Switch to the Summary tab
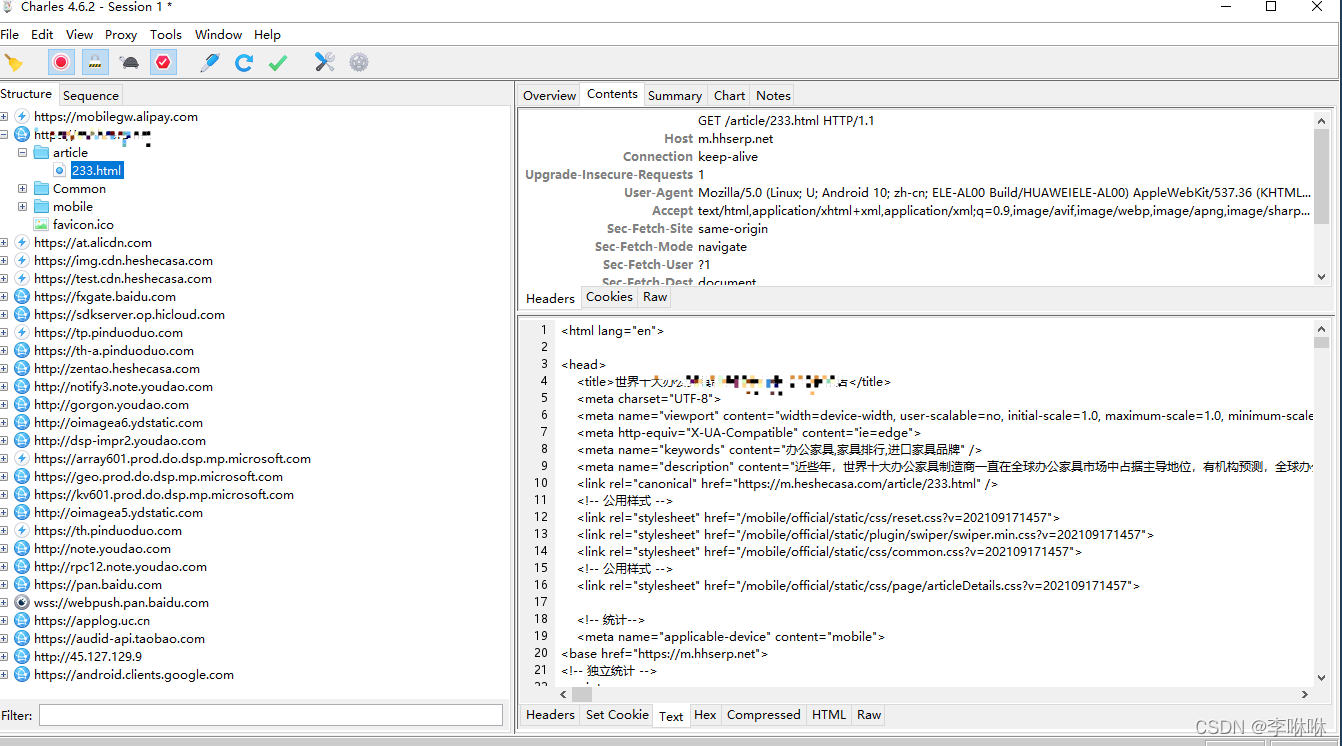 tap(675, 95)
